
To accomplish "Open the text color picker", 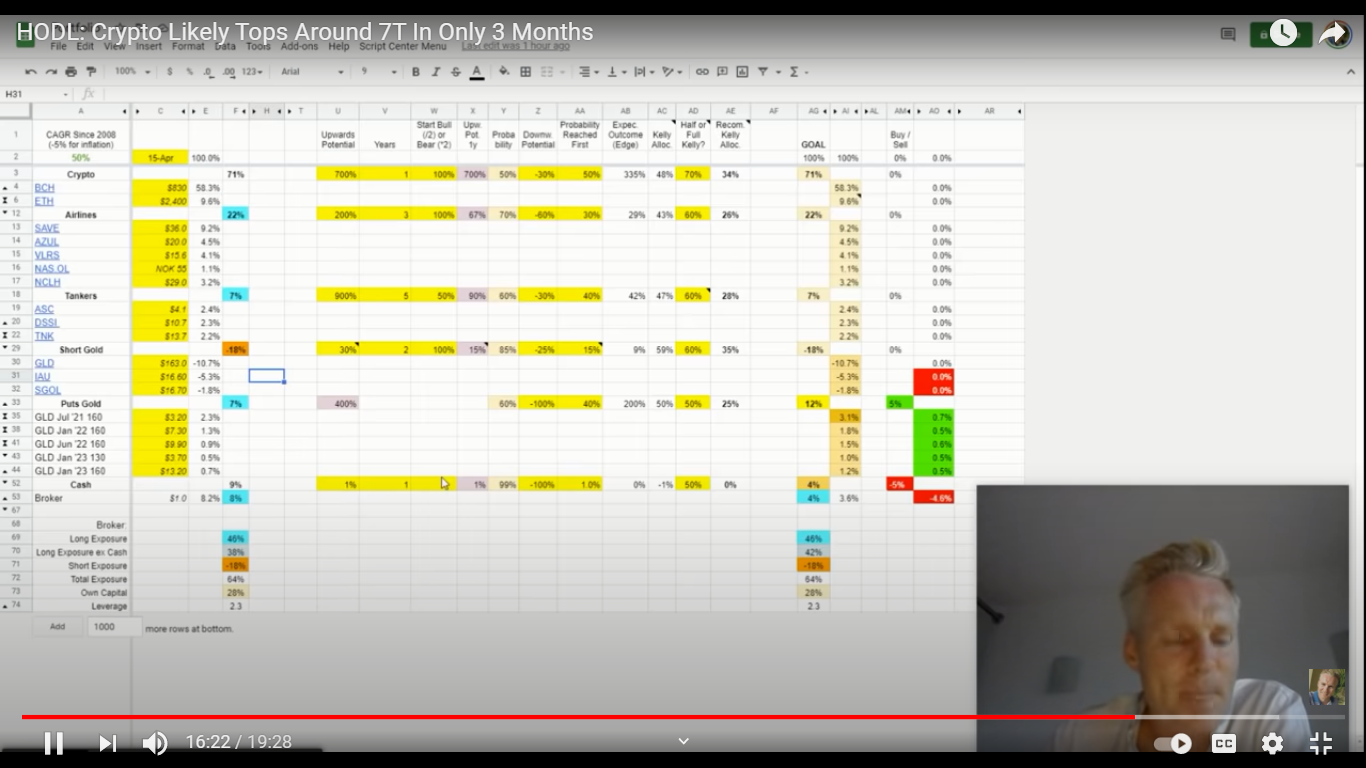I will [x=477, y=72].
